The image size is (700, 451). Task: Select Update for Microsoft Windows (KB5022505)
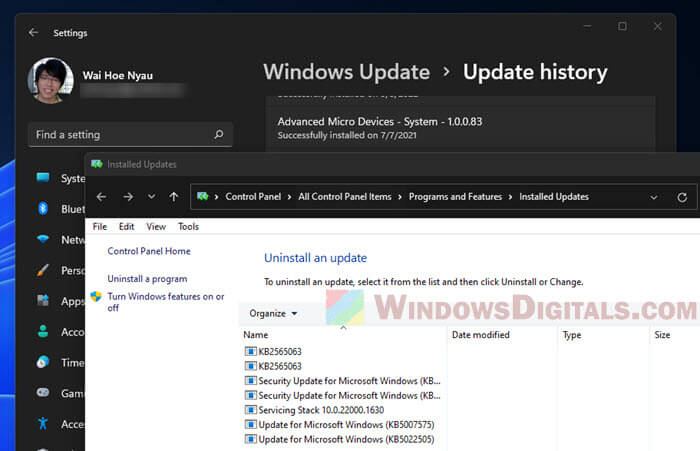point(339,439)
